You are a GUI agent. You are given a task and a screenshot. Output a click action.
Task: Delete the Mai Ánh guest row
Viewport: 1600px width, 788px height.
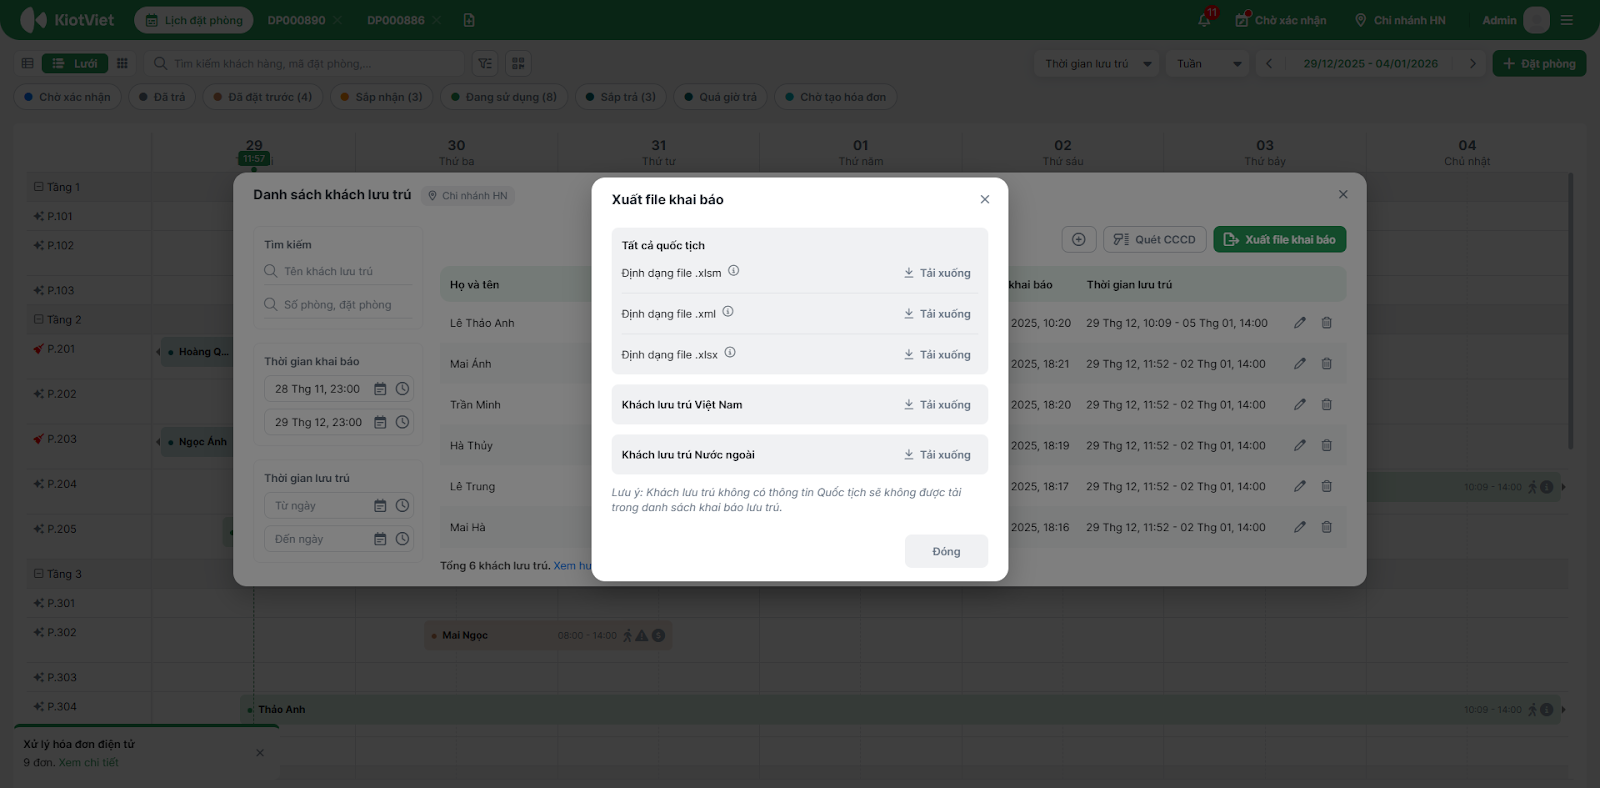tap(1327, 363)
